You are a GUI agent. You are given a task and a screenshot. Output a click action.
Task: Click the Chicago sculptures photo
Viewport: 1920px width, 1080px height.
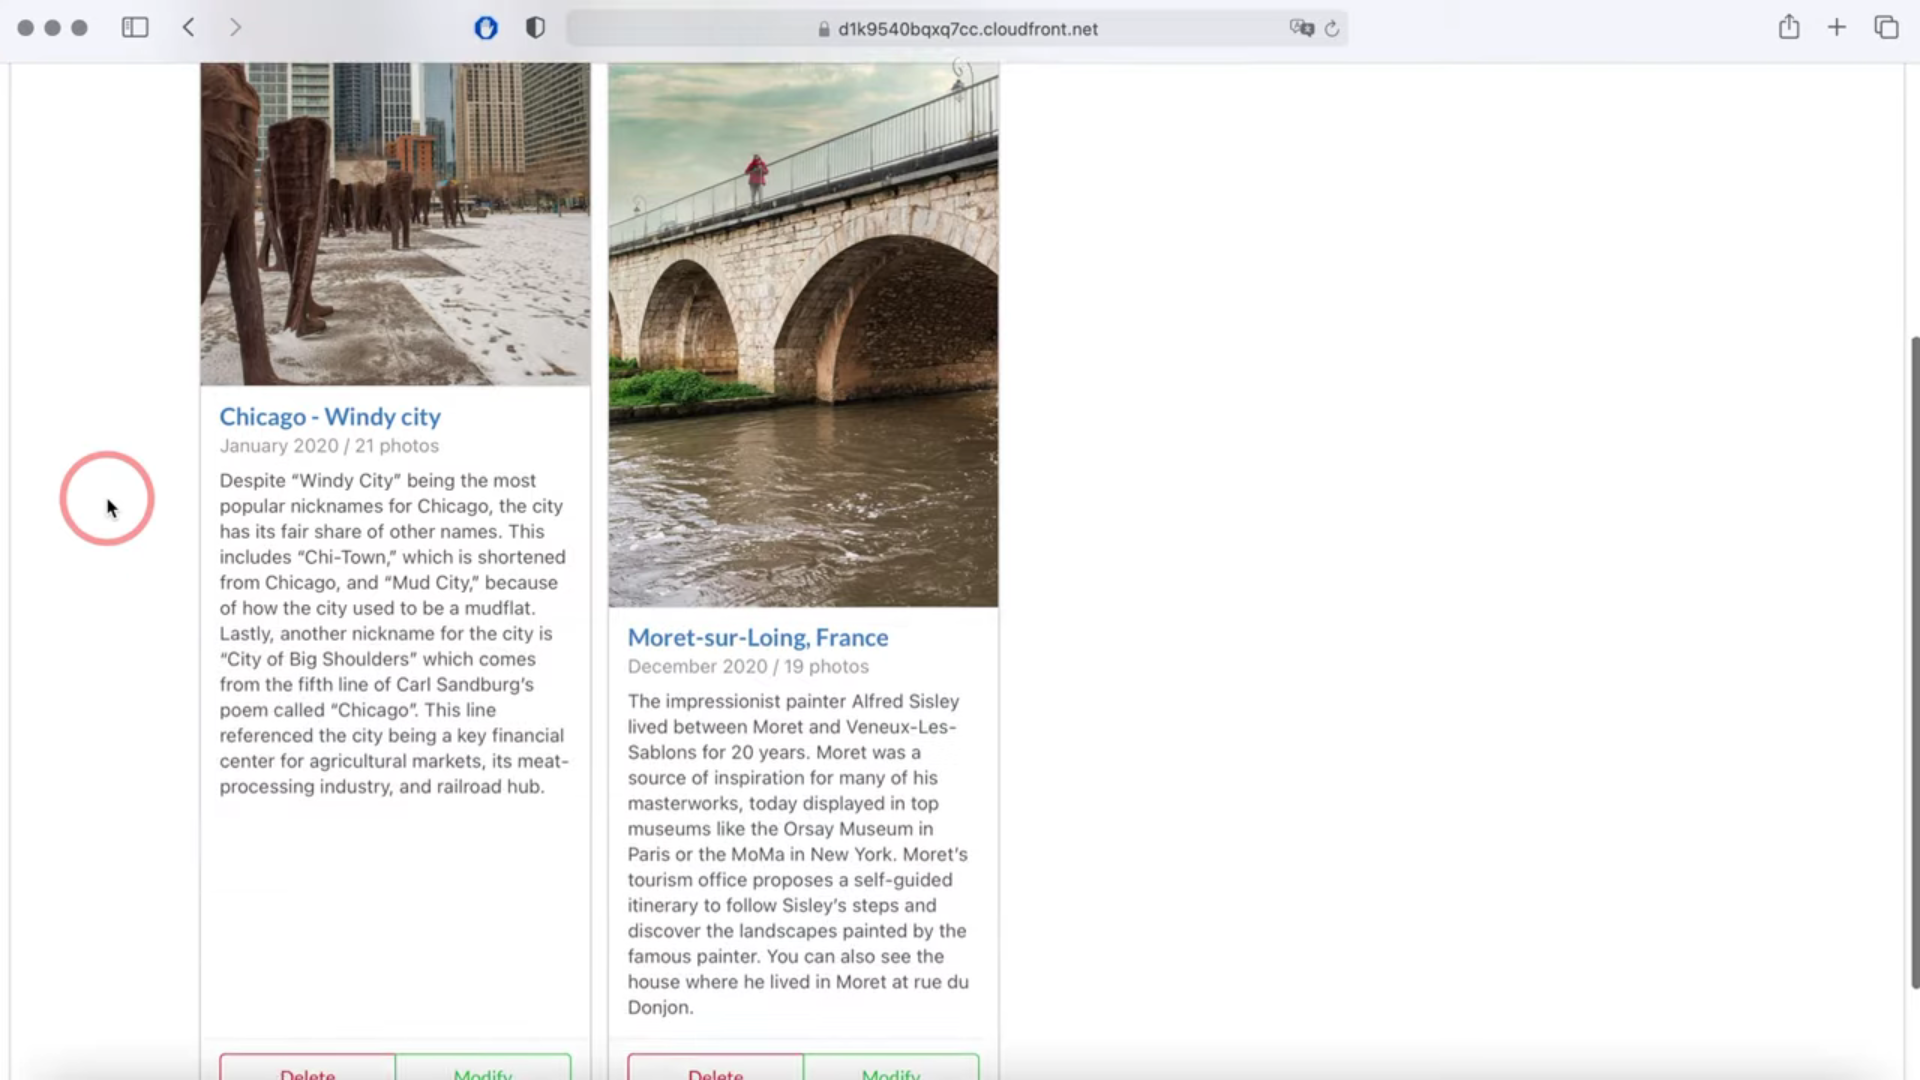395,224
